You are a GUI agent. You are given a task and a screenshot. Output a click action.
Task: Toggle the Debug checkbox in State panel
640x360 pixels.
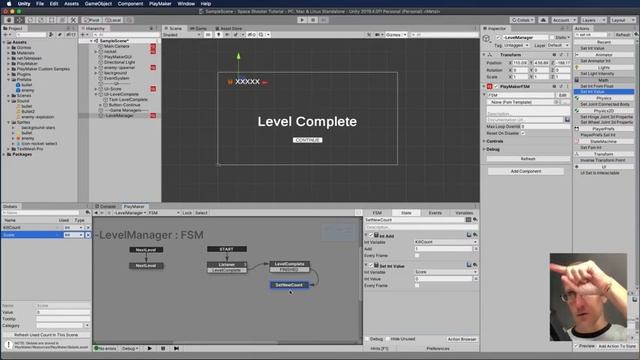point(367,339)
